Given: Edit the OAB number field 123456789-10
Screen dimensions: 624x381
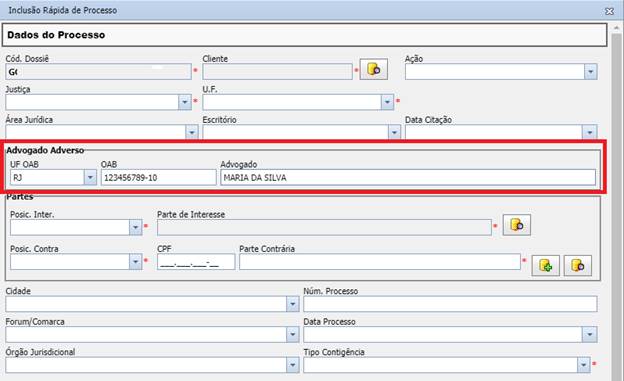Looking at the screenshot, I should click(x=158, y=178).
